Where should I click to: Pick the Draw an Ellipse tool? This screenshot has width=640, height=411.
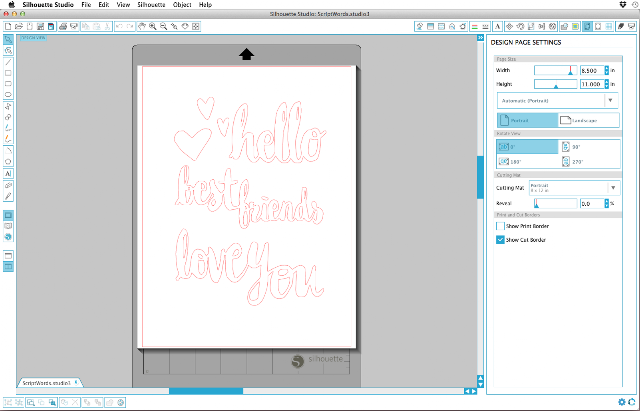(x=8, y=94)
